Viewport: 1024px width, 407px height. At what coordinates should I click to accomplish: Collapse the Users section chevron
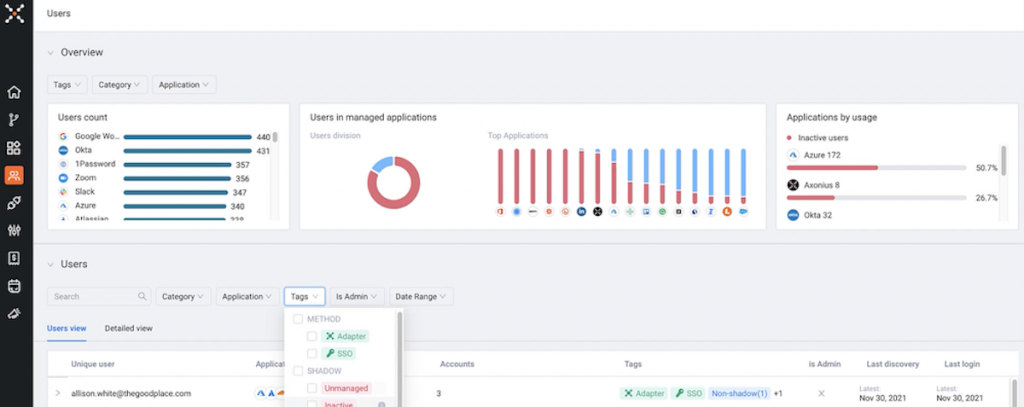point(50,265)
